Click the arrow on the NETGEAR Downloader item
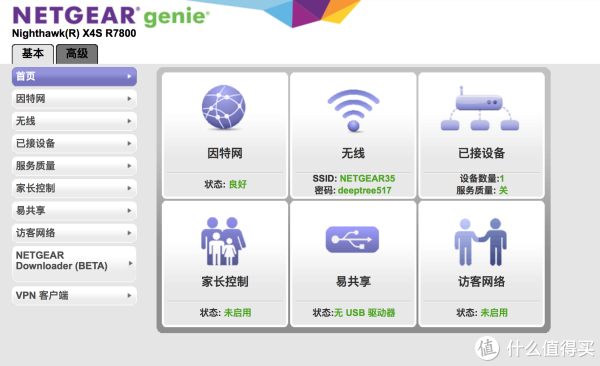Image resolution: width=600 pixels, height=366 pixels. (130, 263)
